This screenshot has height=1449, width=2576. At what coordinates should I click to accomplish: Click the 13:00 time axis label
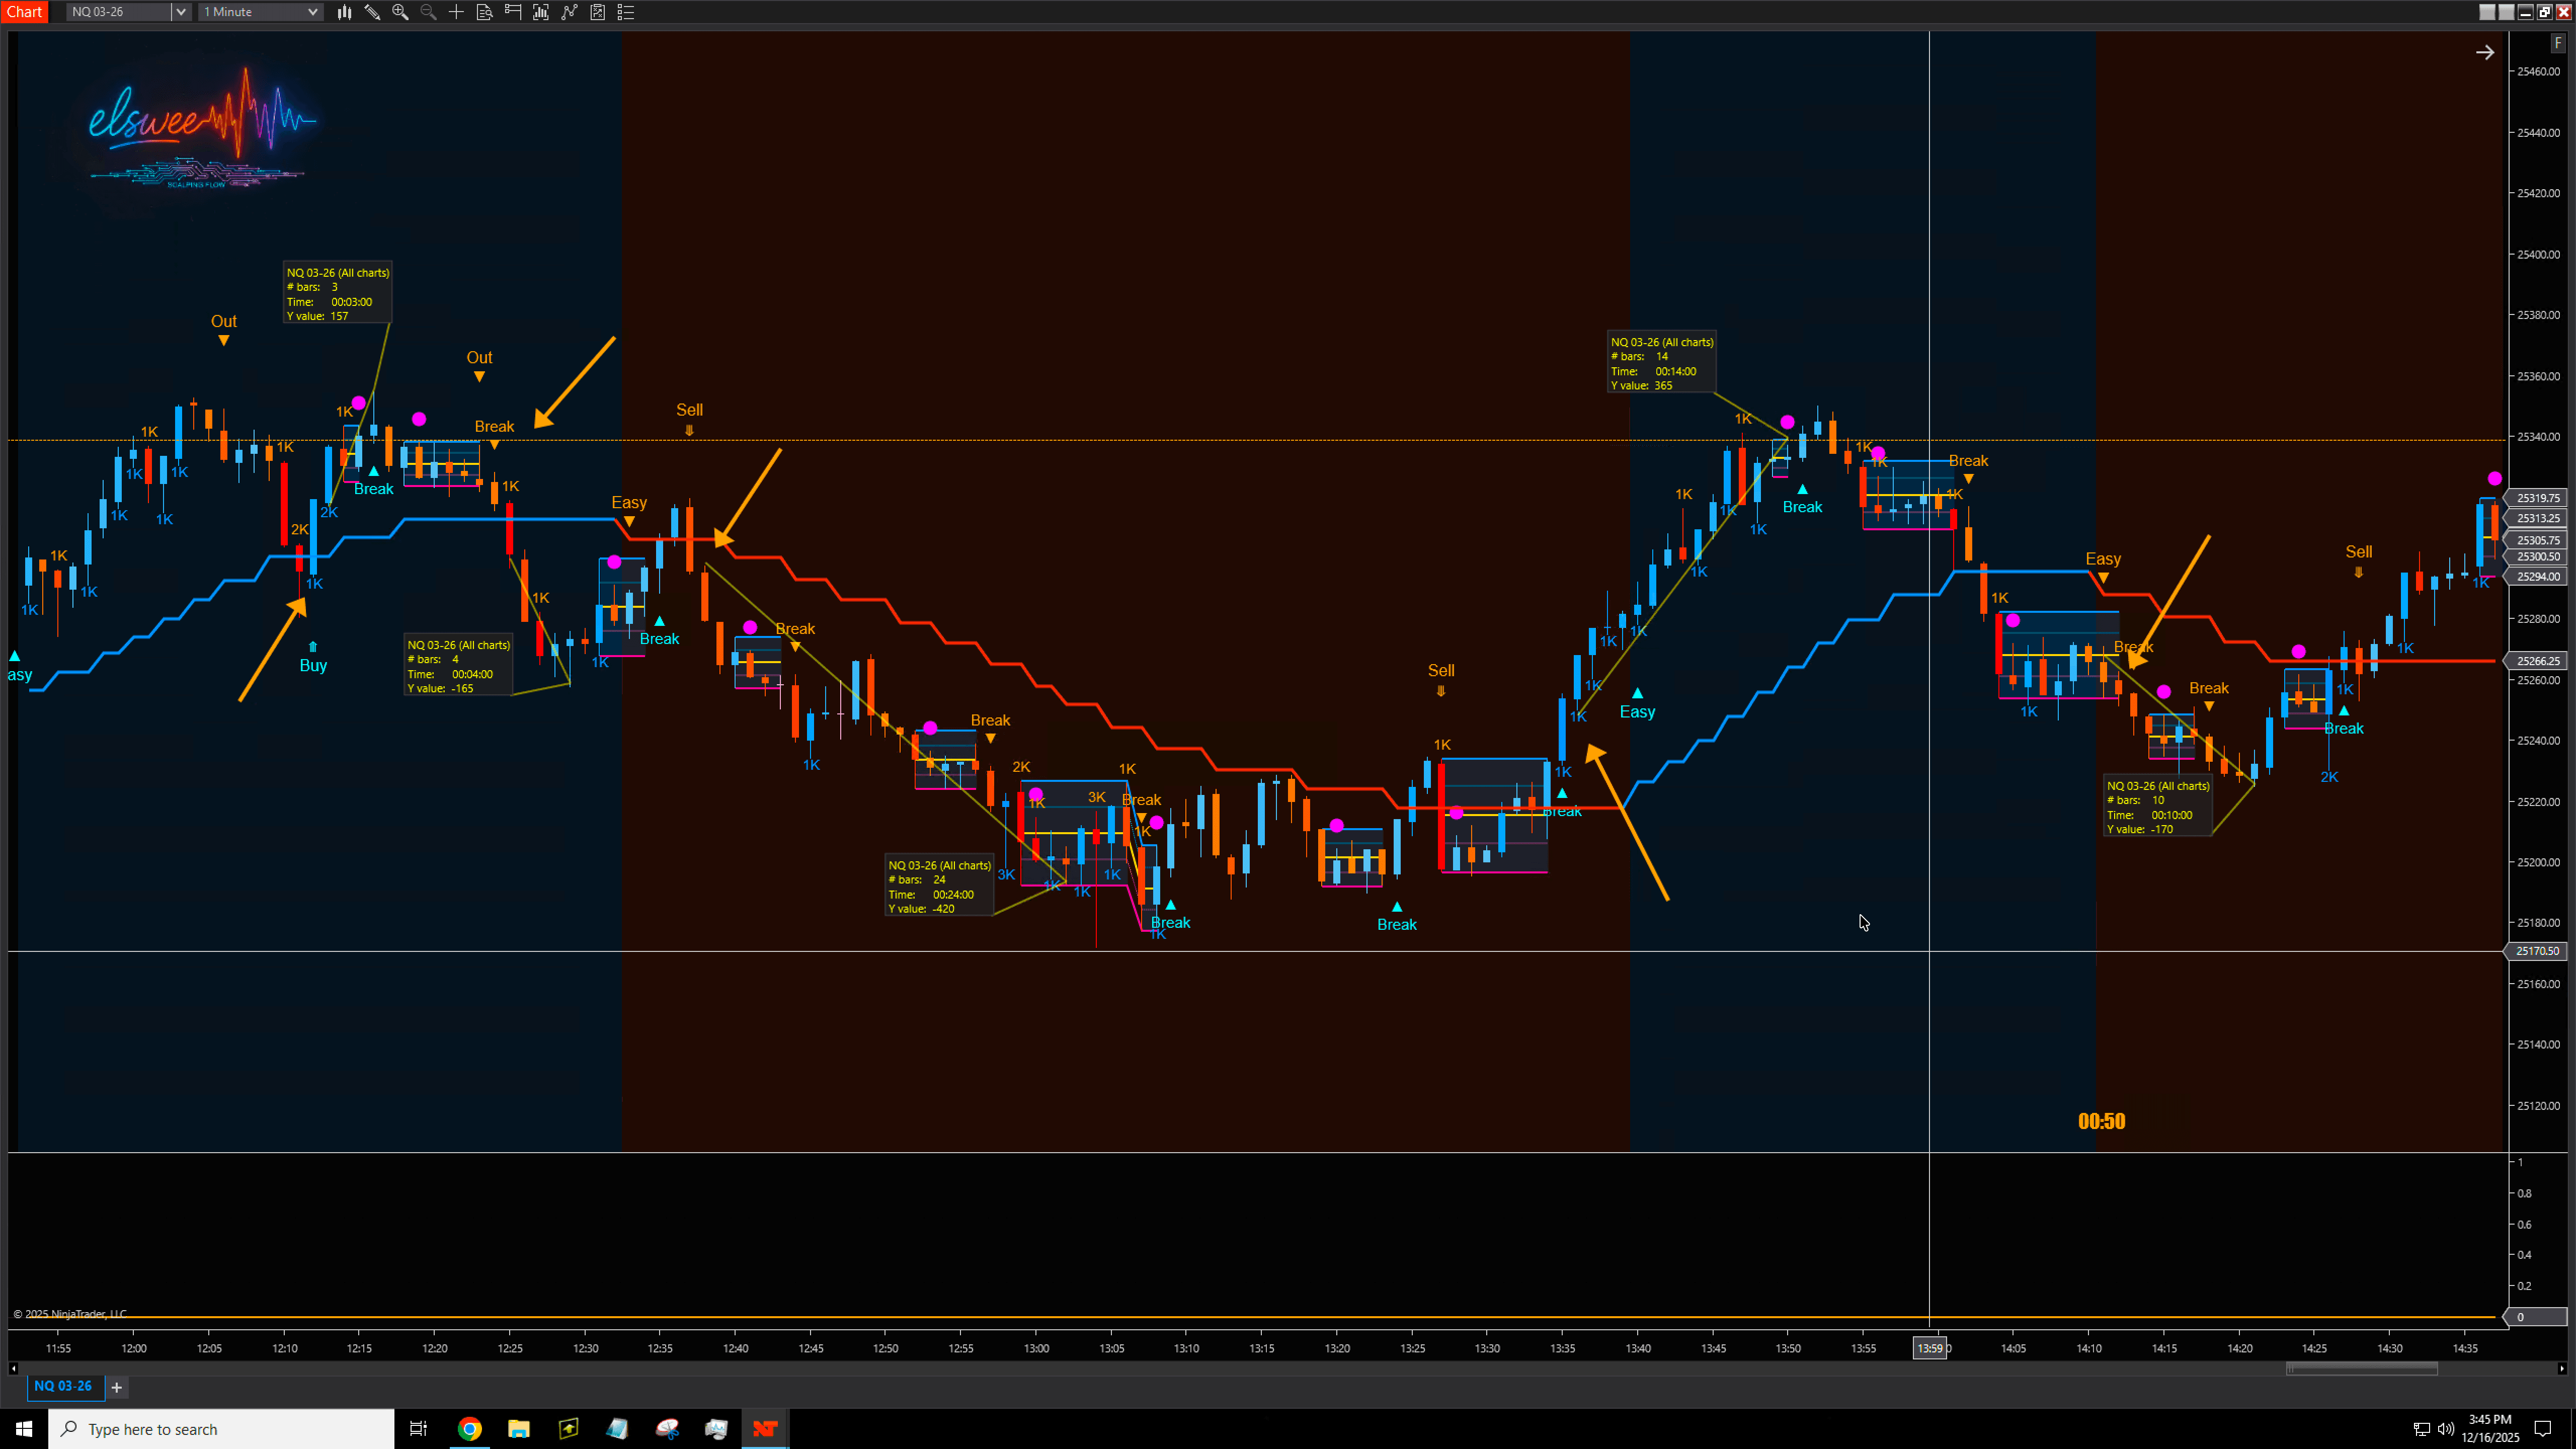[x=1036, y=1348]
